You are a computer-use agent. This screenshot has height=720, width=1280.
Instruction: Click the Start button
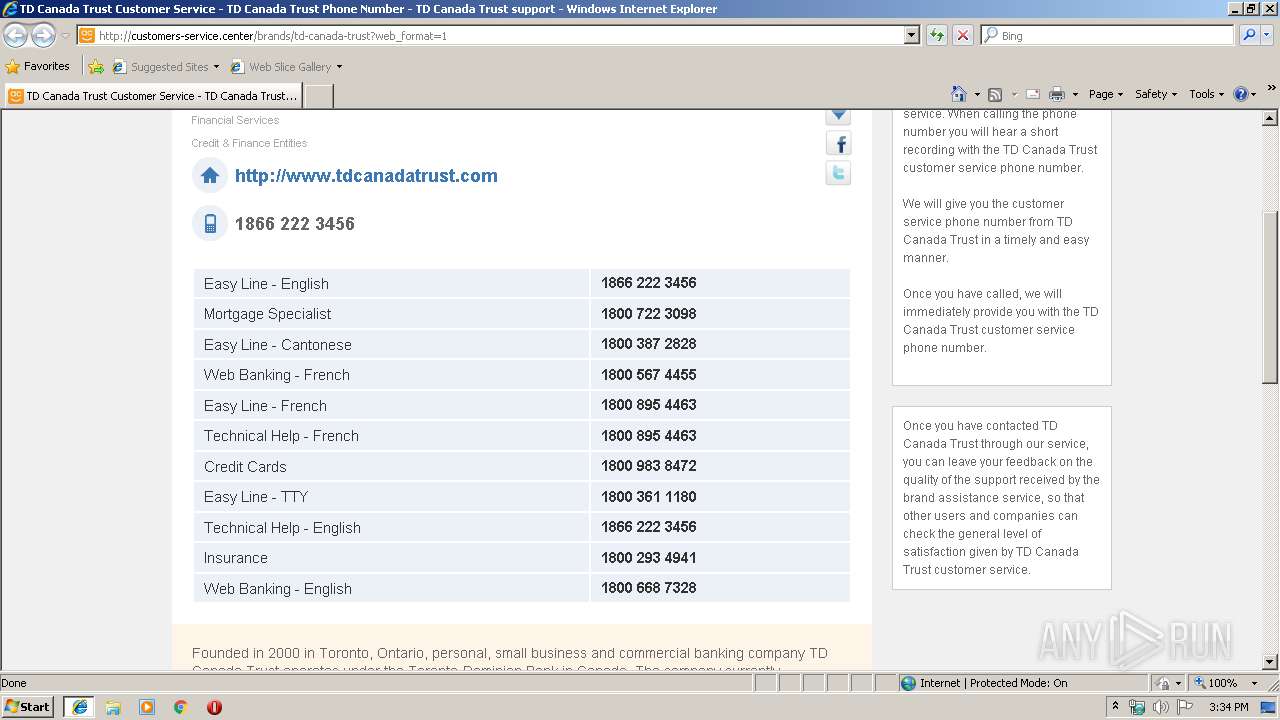point(28,707)
